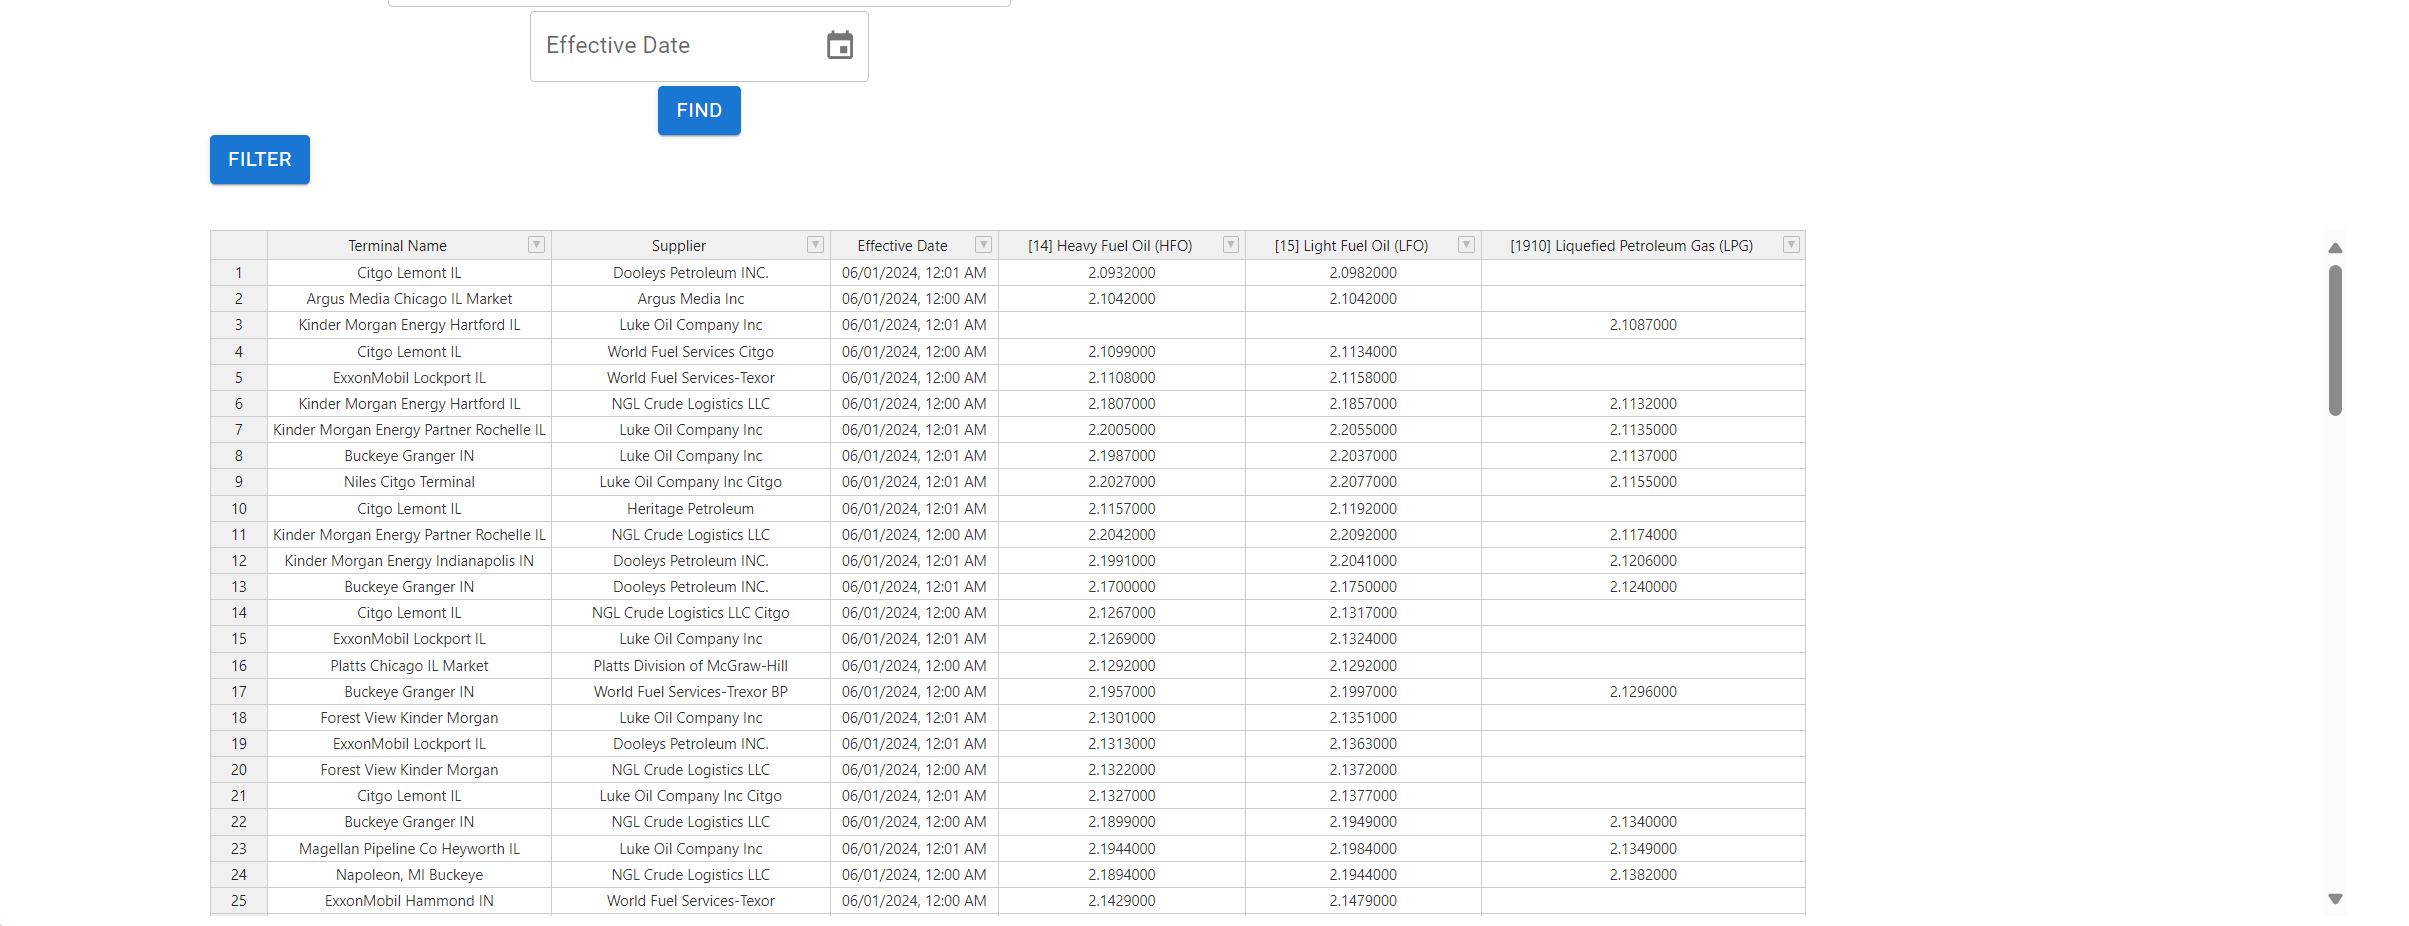Select row number 13 header
2409x926 pixels.
(239, 587)
